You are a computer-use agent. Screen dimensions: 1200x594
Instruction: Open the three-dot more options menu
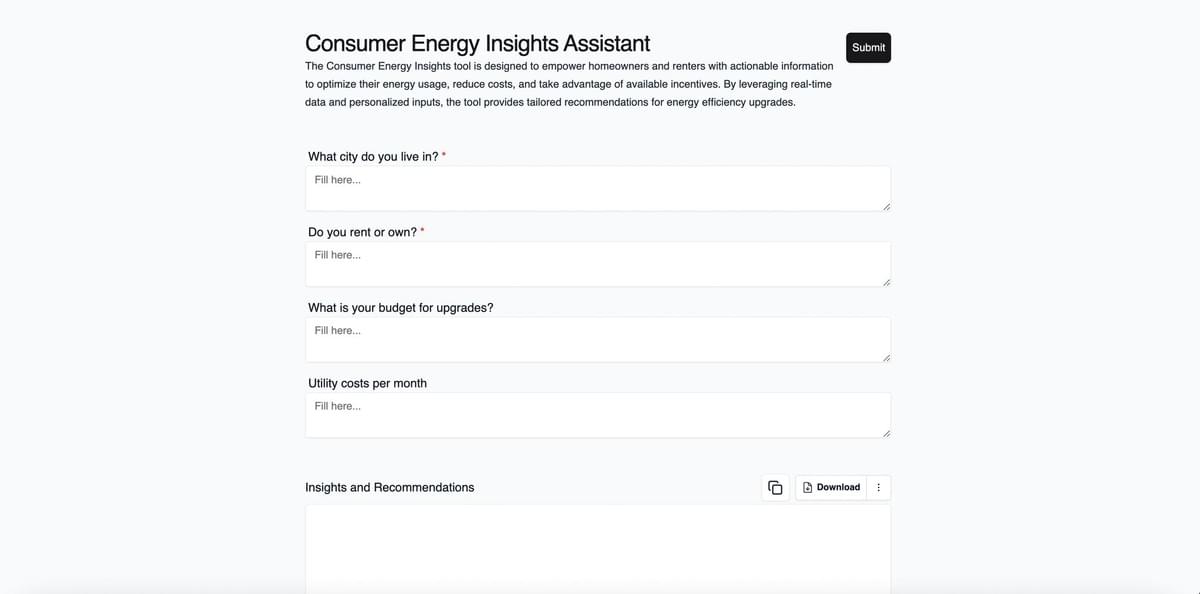tap(879, 488)
